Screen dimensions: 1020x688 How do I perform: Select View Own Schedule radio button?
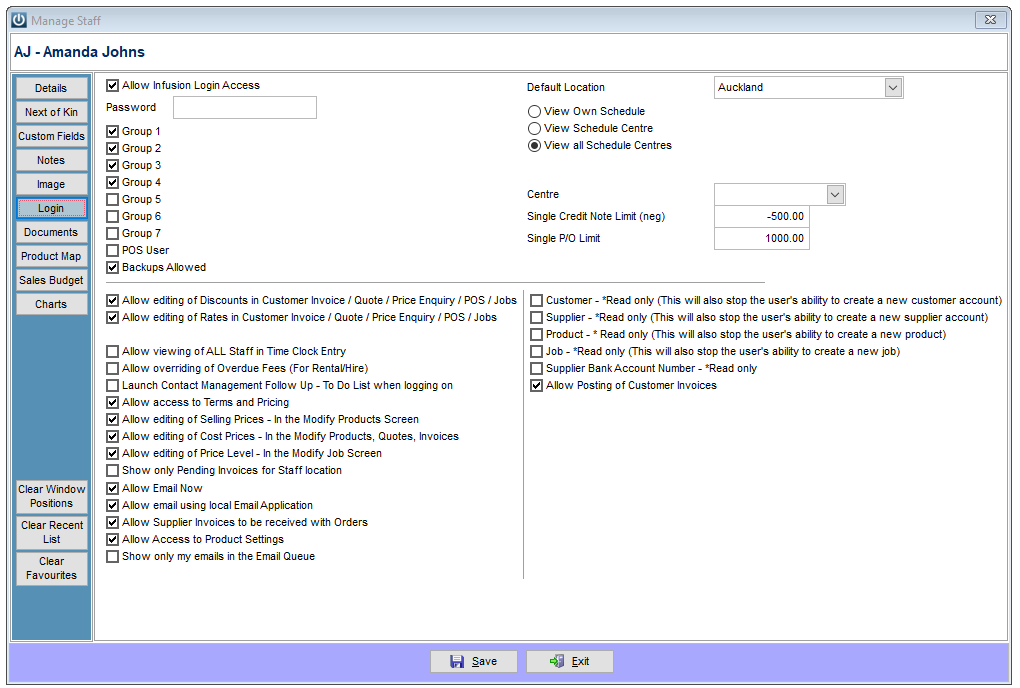pos(535,112)
